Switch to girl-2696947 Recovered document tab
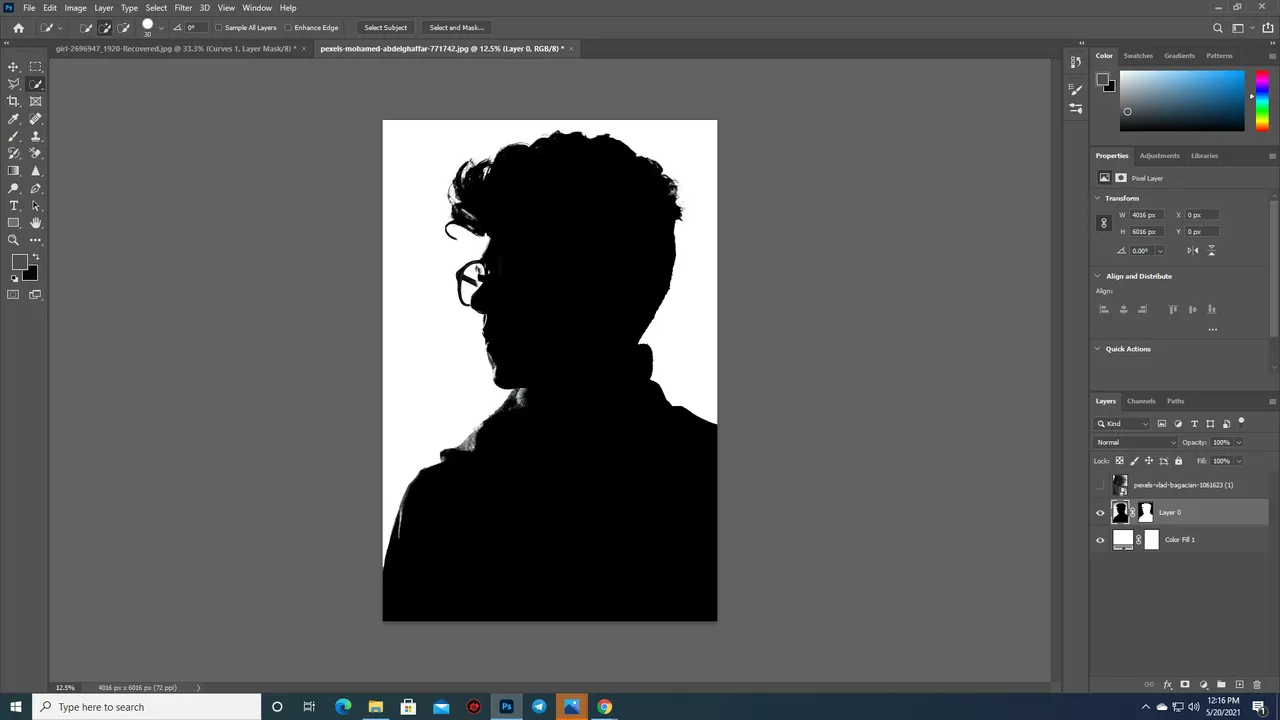This screenshot has width=1280, height=720. pos(175,48)
